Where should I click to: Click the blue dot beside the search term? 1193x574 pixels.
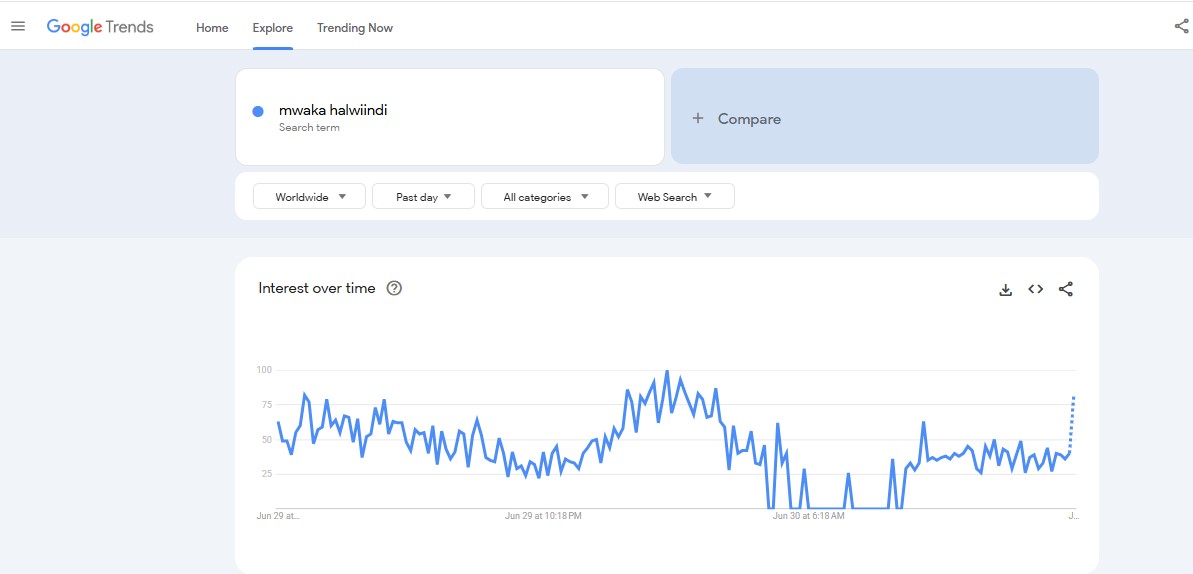coord(258,112)
